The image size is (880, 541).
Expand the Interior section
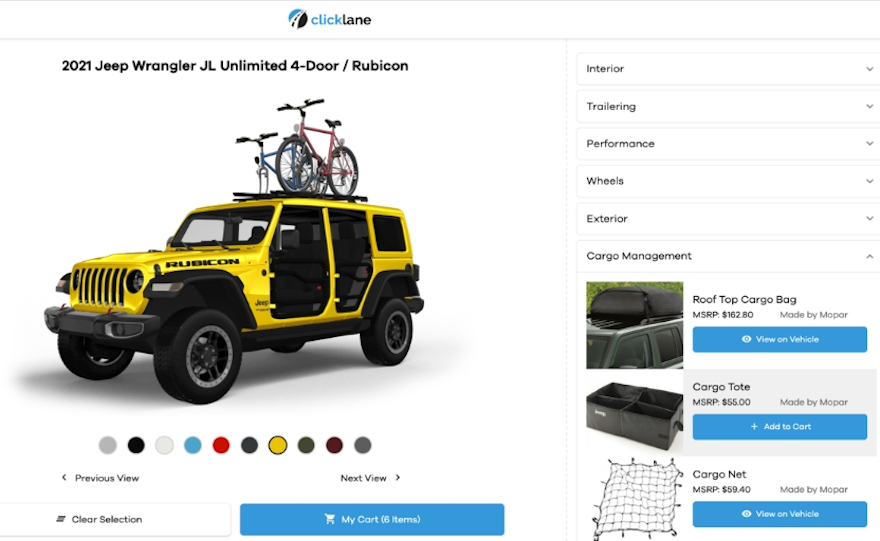click(x=728, y=68)
